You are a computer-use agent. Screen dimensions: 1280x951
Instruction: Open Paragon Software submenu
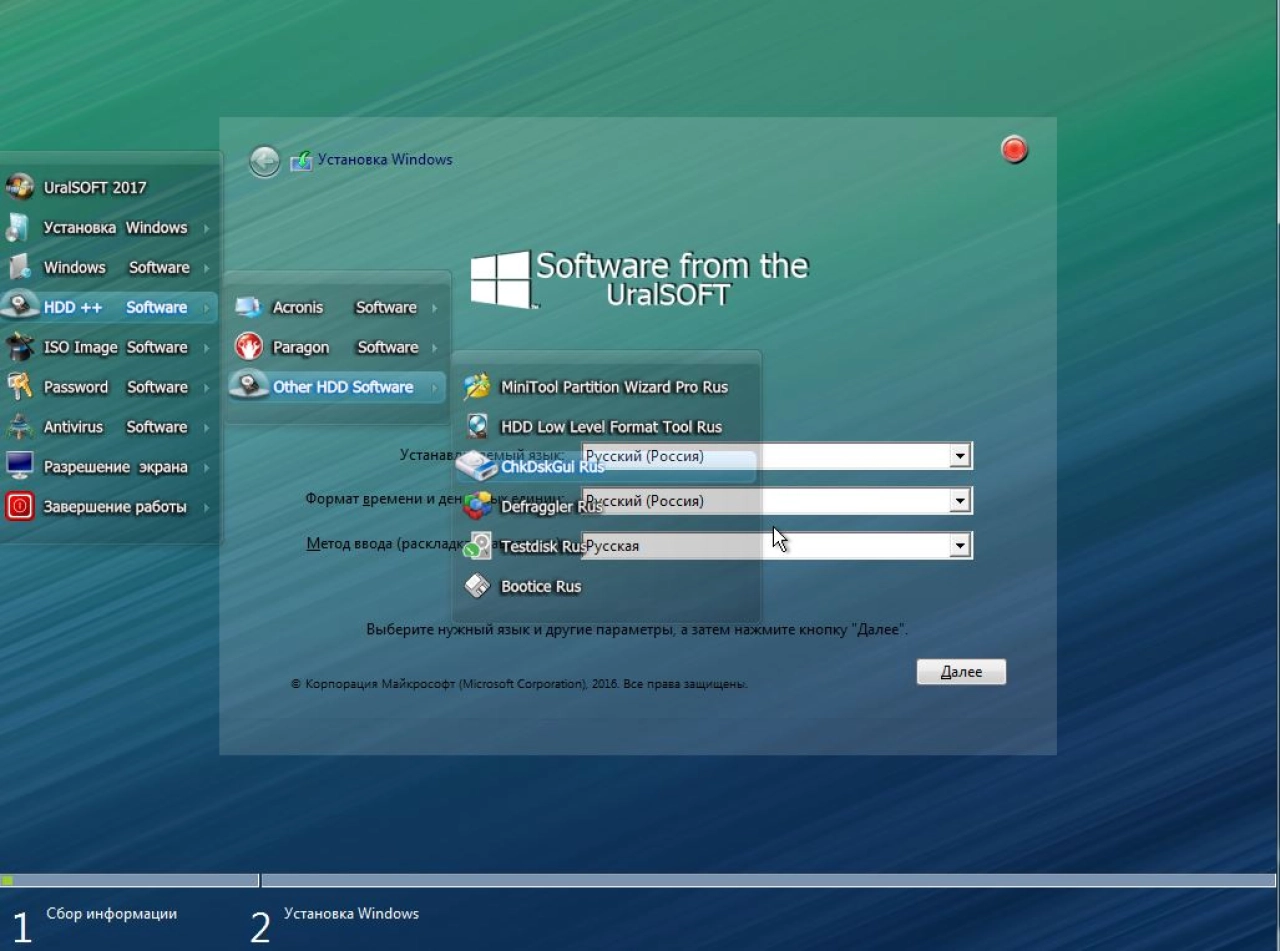(x=338, y=347)
